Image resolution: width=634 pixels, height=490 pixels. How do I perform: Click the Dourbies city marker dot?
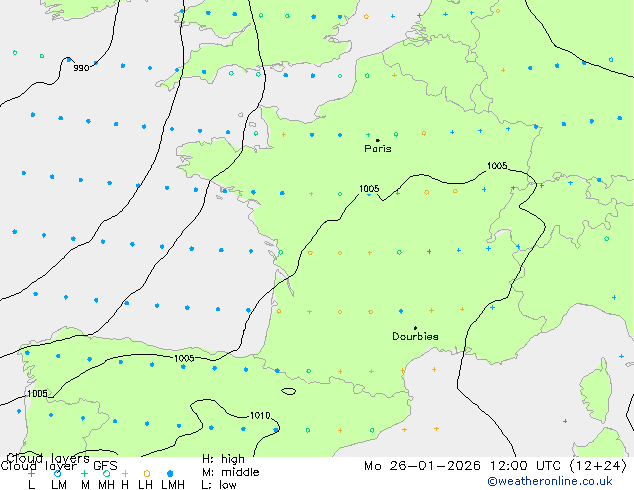(415, 328)
